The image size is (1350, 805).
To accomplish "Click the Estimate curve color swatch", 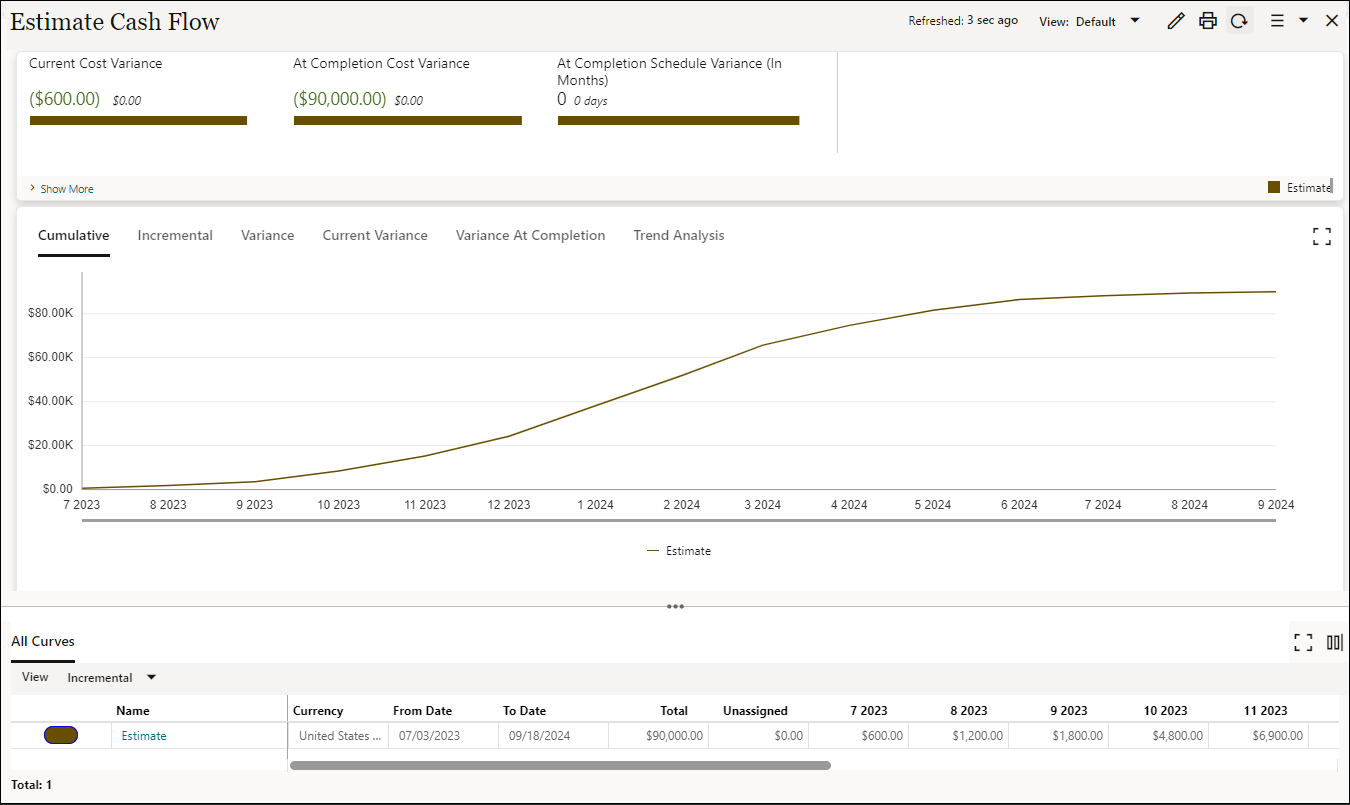I will pyautogui.click(x=61, y=735).
